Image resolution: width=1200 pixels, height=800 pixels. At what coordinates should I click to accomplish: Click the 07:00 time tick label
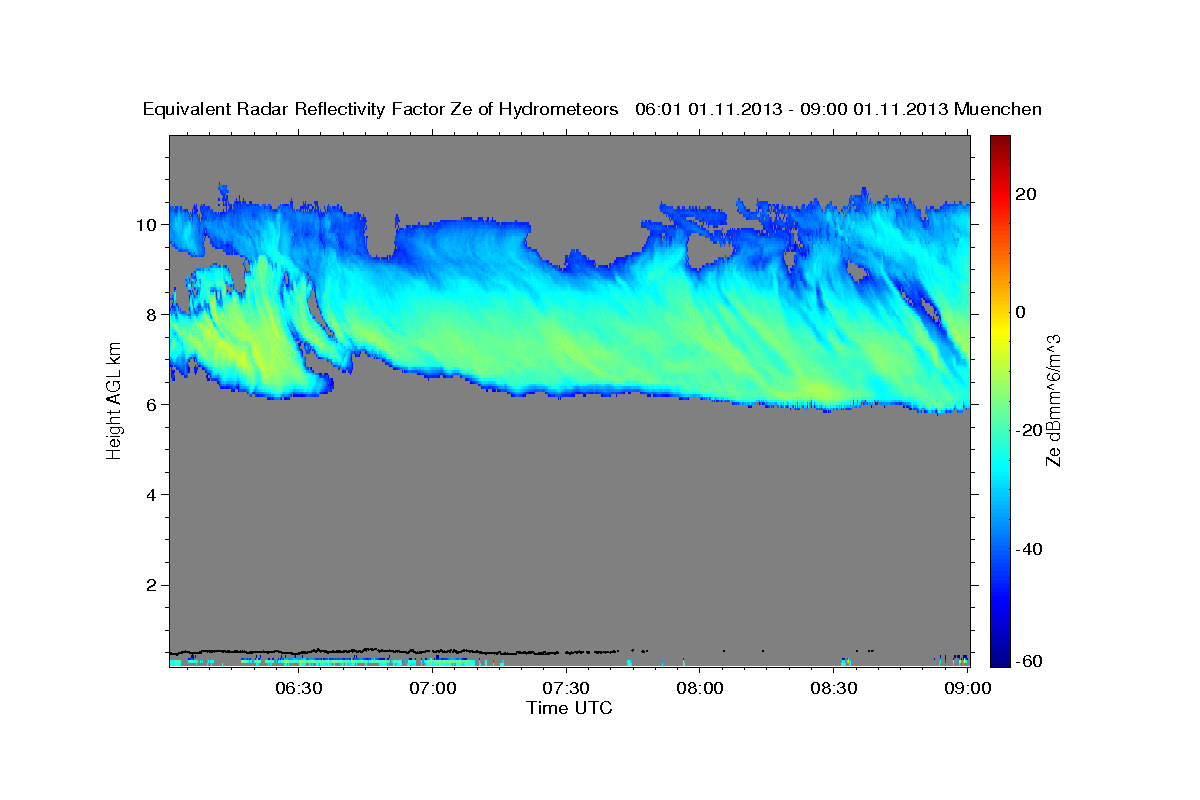coord(433,688)
